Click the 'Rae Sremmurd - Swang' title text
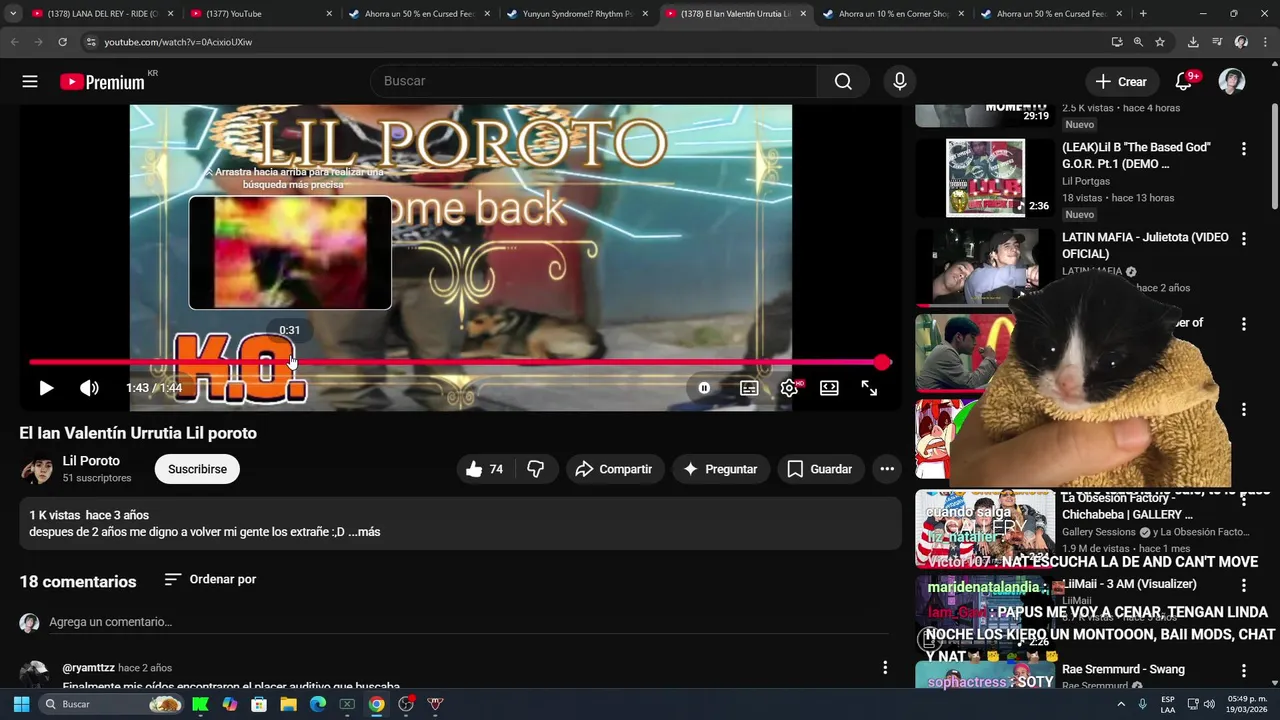The width and height of the screenshot is (1280, 720). [1123, 669]
